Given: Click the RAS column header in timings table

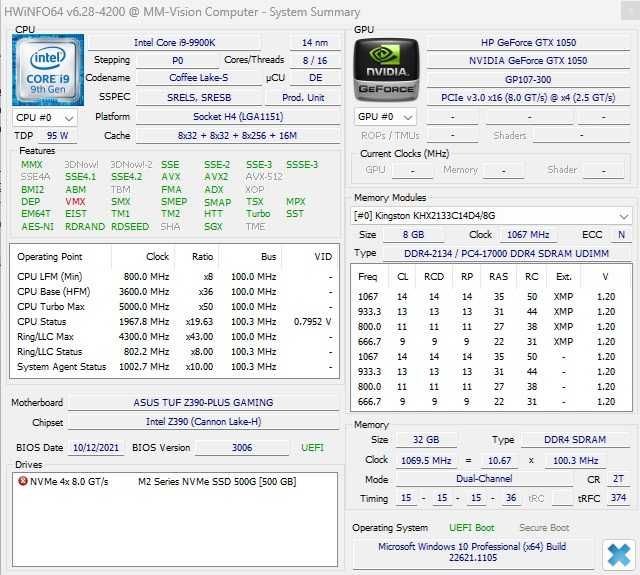Looking at the screenshot, I should (498, 277).
